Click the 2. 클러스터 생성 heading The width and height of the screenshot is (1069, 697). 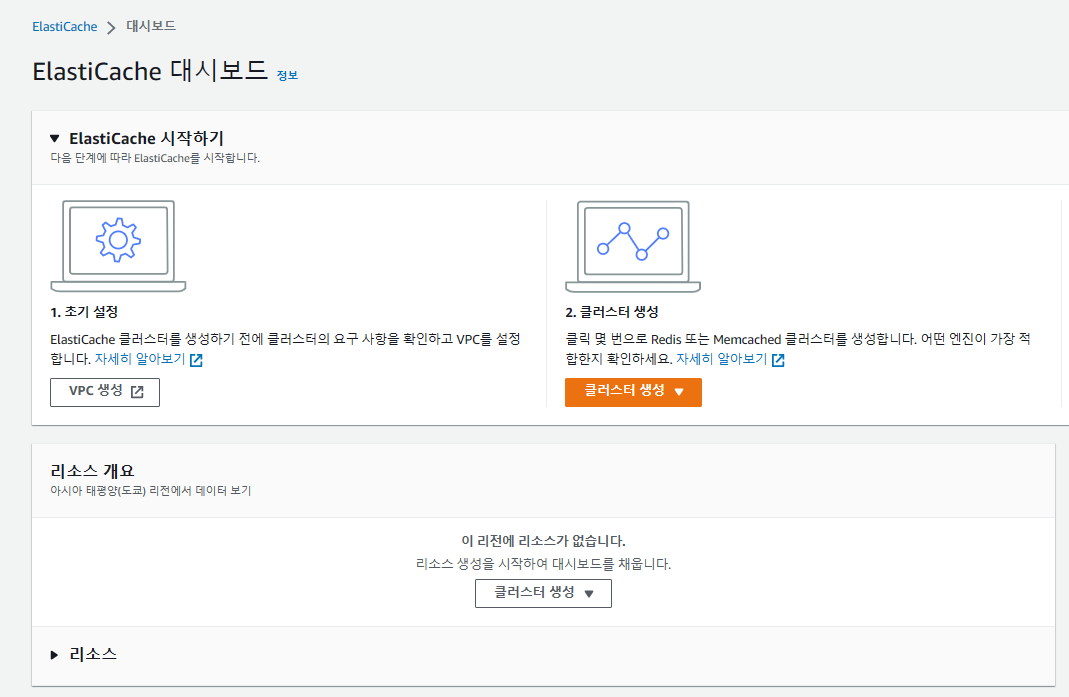(612, 312)
